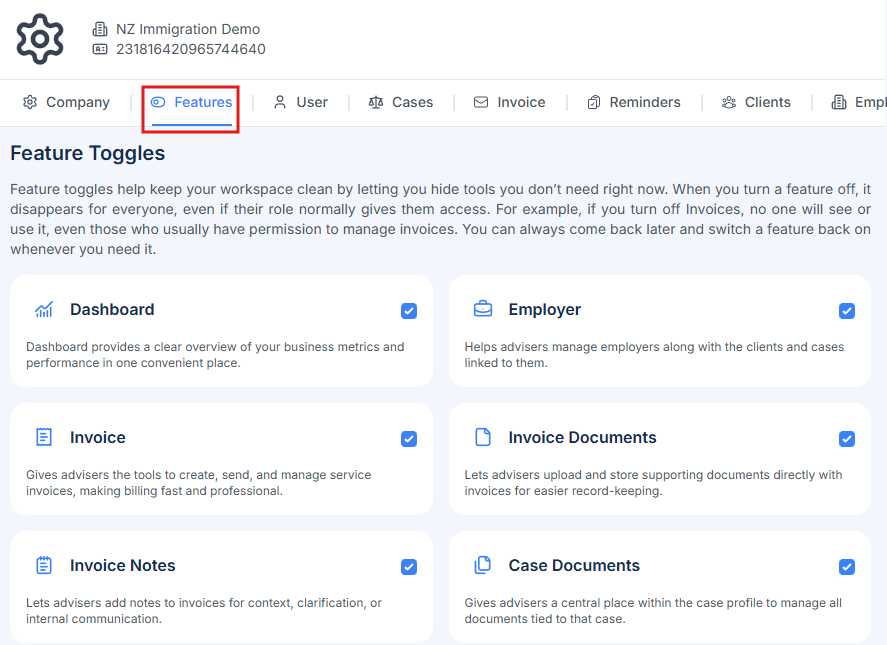Click the Dashboard chart icon
Screen dimensions: 887x645
[x=44, y=310]
